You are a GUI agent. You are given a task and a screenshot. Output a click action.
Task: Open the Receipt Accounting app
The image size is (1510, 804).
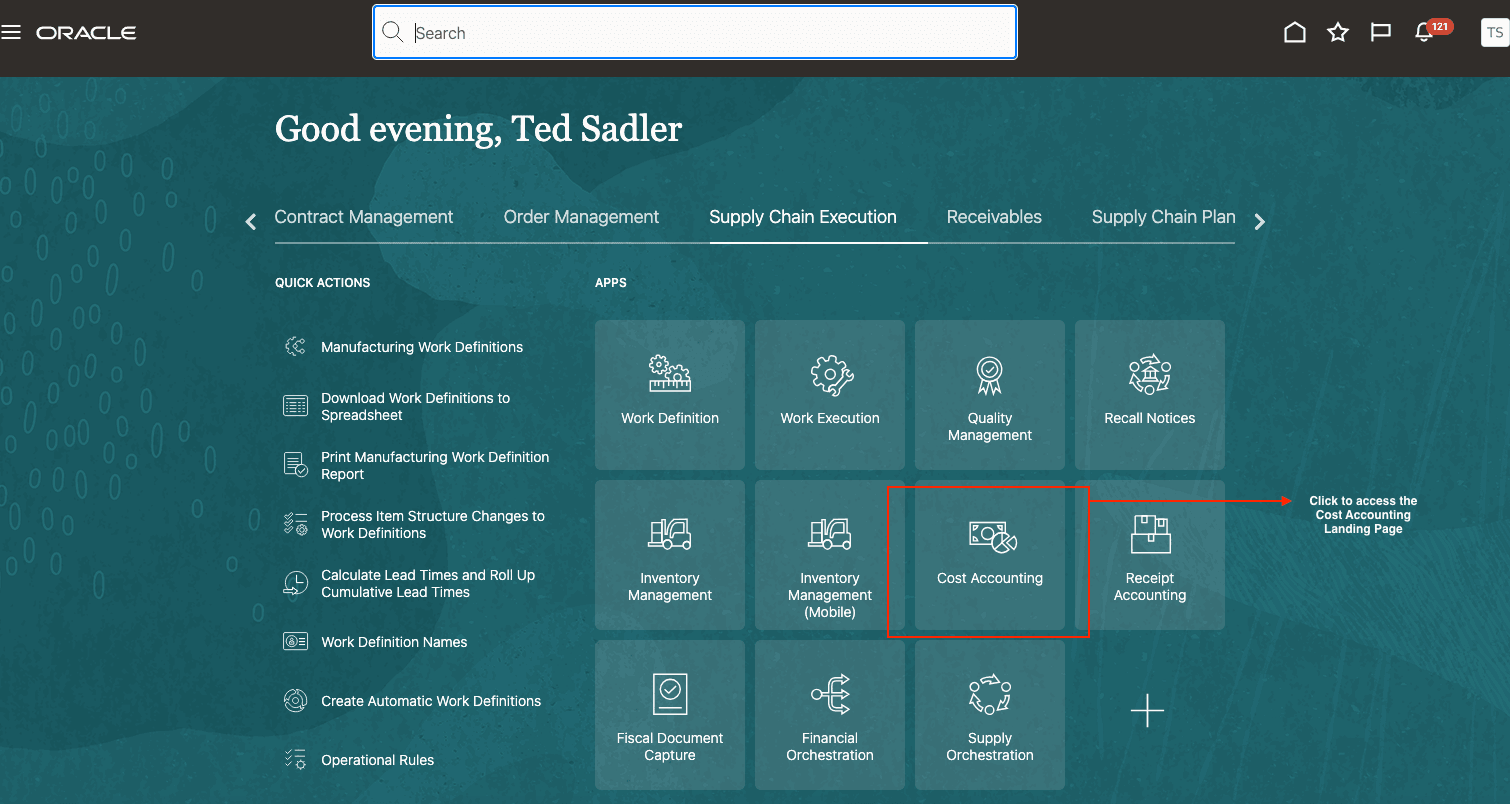pyautogui.click(x=1150, y=555)
